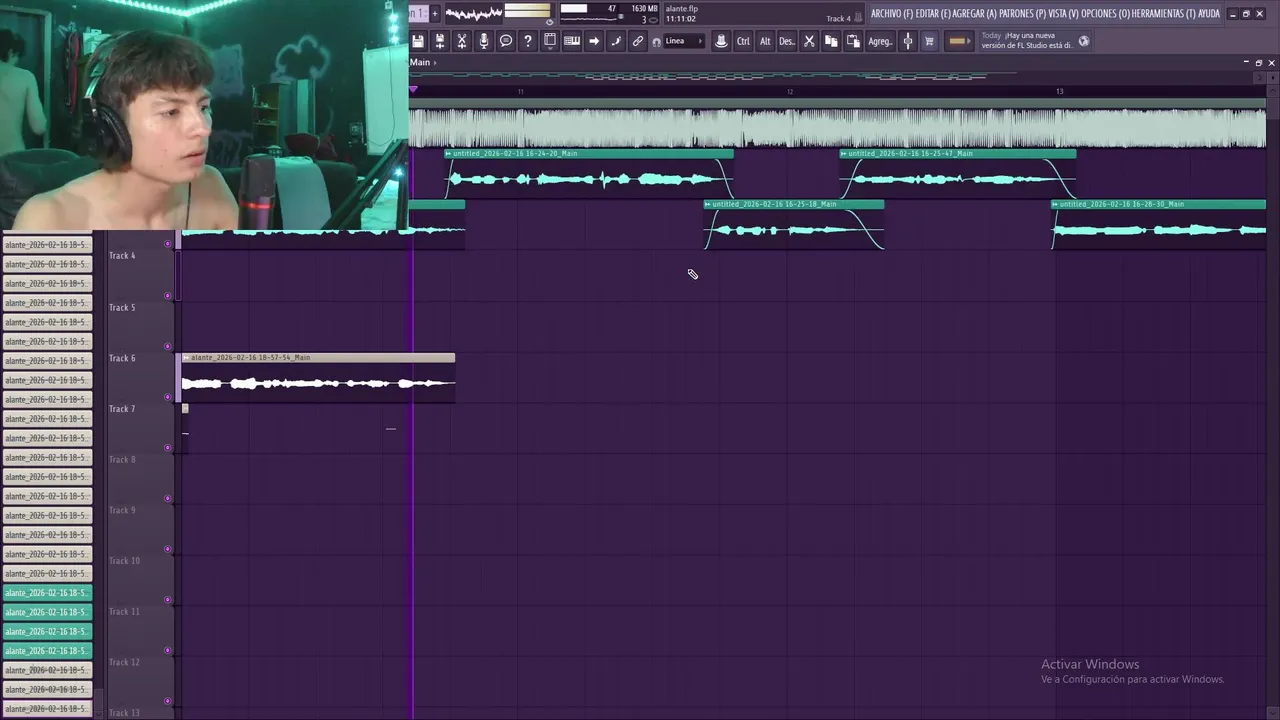Mute Track 11 using its dot

(167, 650)
